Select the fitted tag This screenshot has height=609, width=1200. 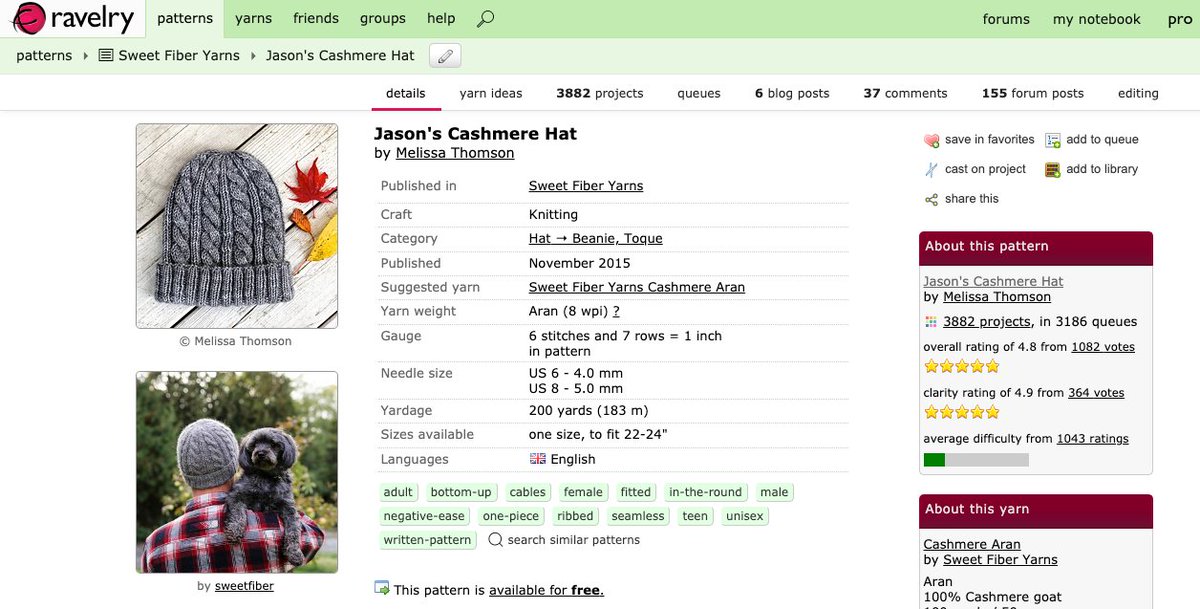[x=636, y=492]
